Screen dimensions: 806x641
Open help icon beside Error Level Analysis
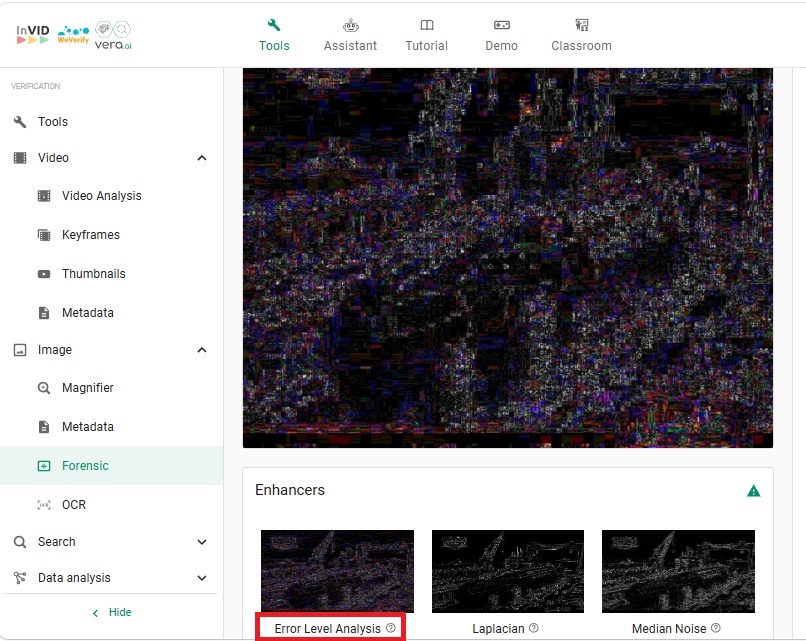tap(391, 628)
